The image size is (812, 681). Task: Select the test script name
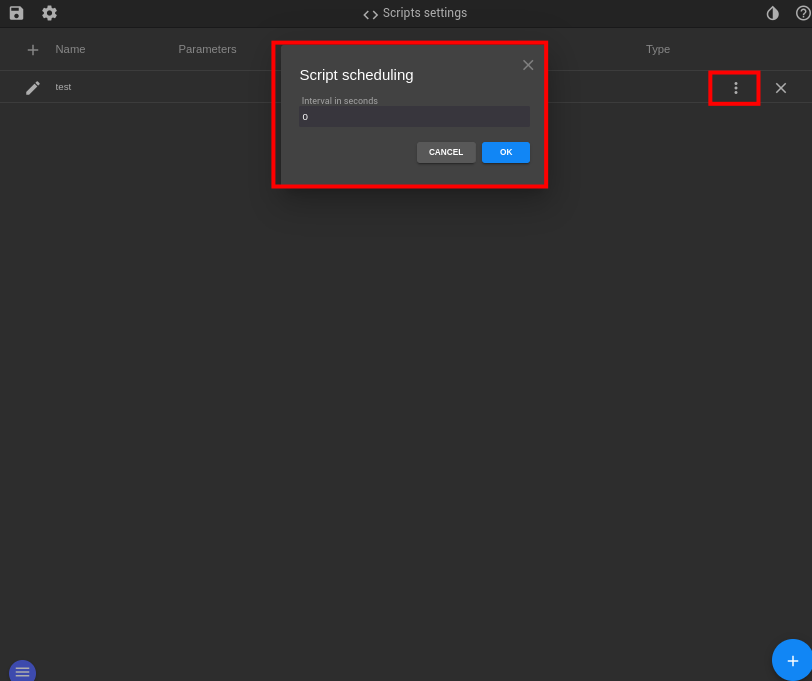(63, 87)
